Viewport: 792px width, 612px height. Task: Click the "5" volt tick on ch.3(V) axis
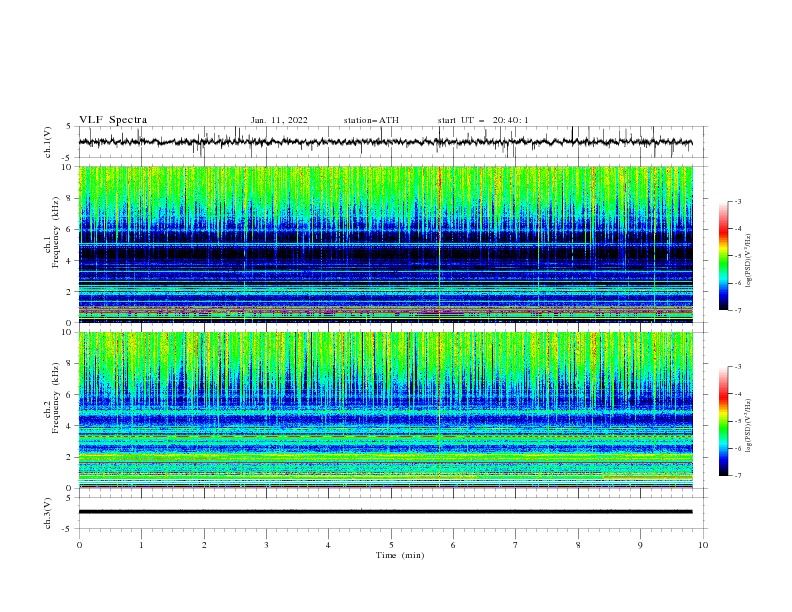(x=69, y=497)
